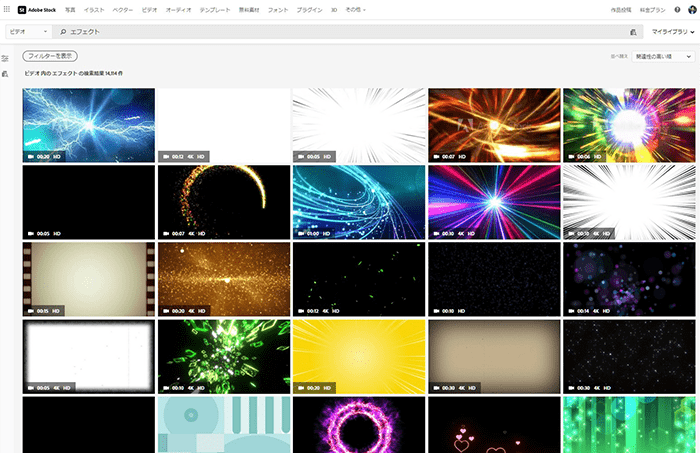Click the find similar icon in left sidebar
The image size is (700, 453).
tap(6, 74)
